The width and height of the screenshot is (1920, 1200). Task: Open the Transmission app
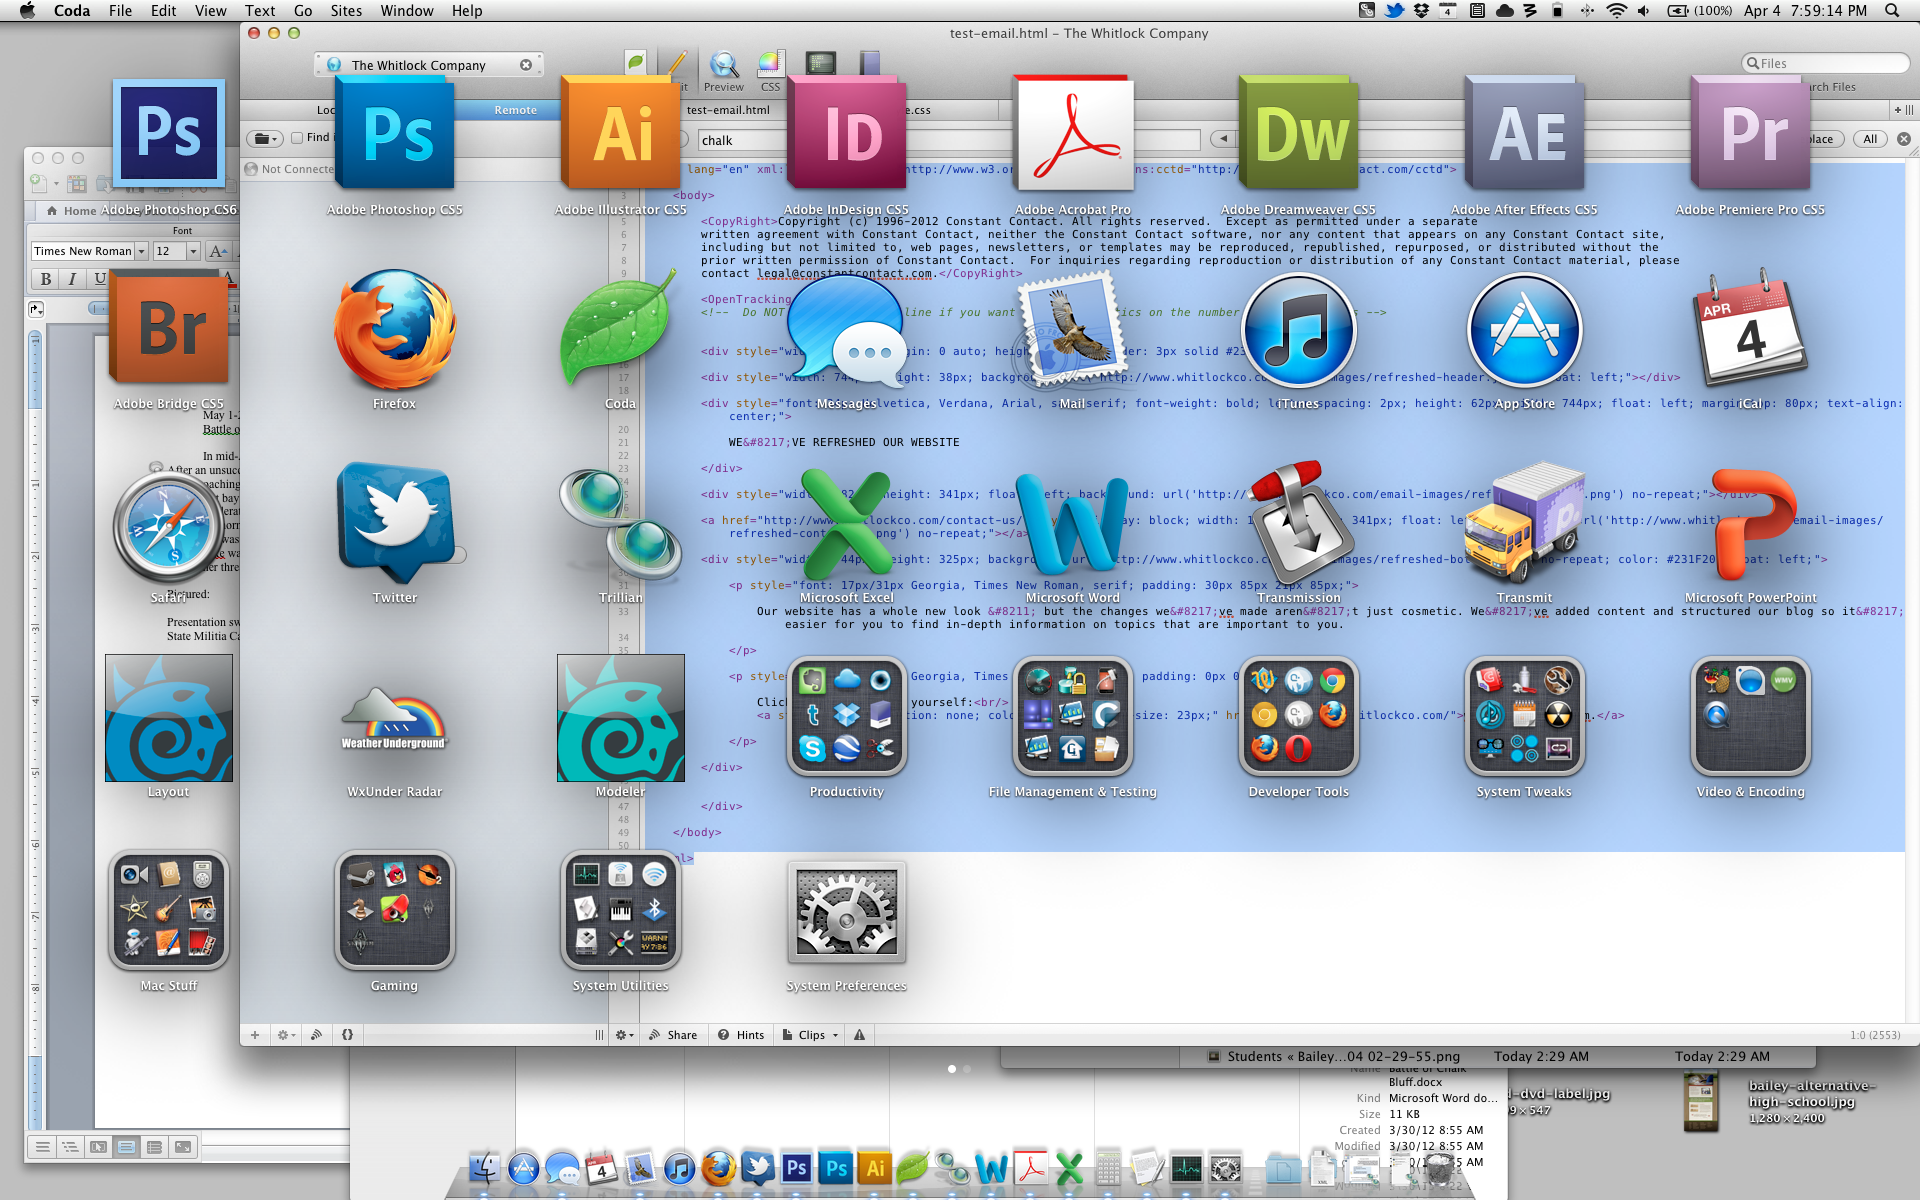pos(1298,522)
